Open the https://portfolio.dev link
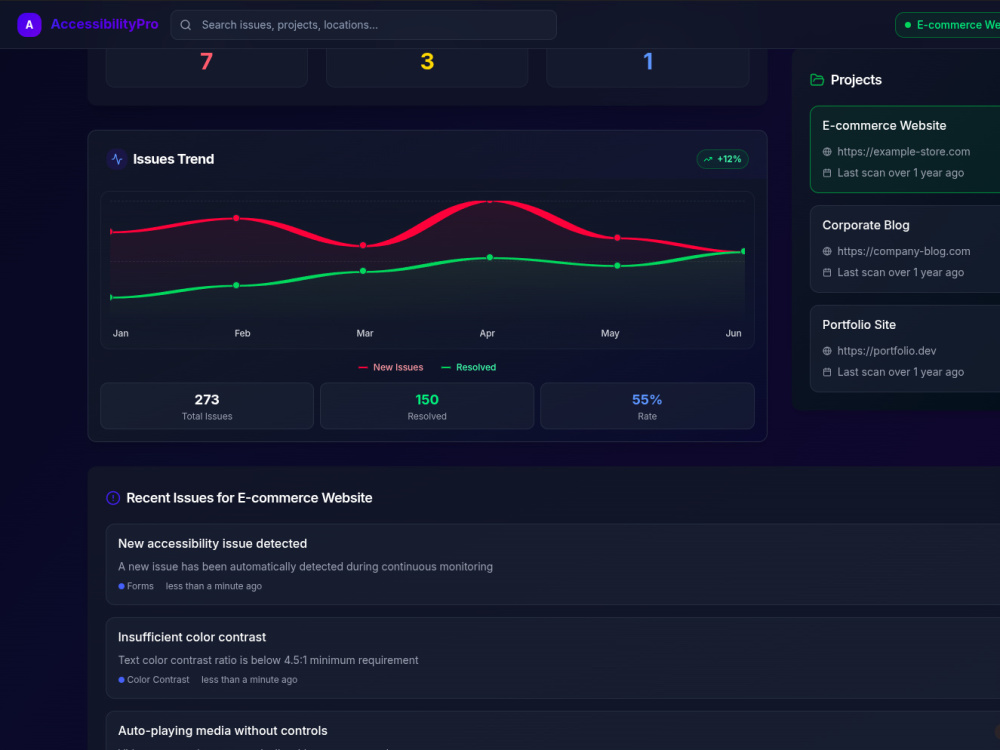The height and width of the screenshot is (750, 1000). 886,351
